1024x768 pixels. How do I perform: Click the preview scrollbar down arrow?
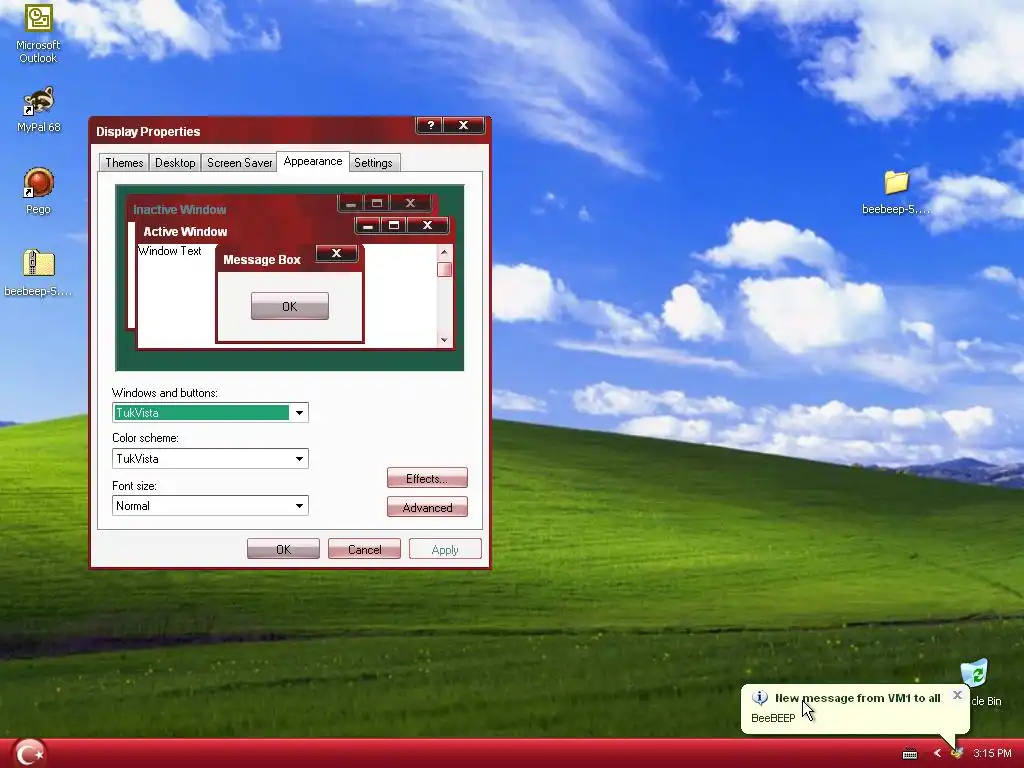tap(444, 340)
